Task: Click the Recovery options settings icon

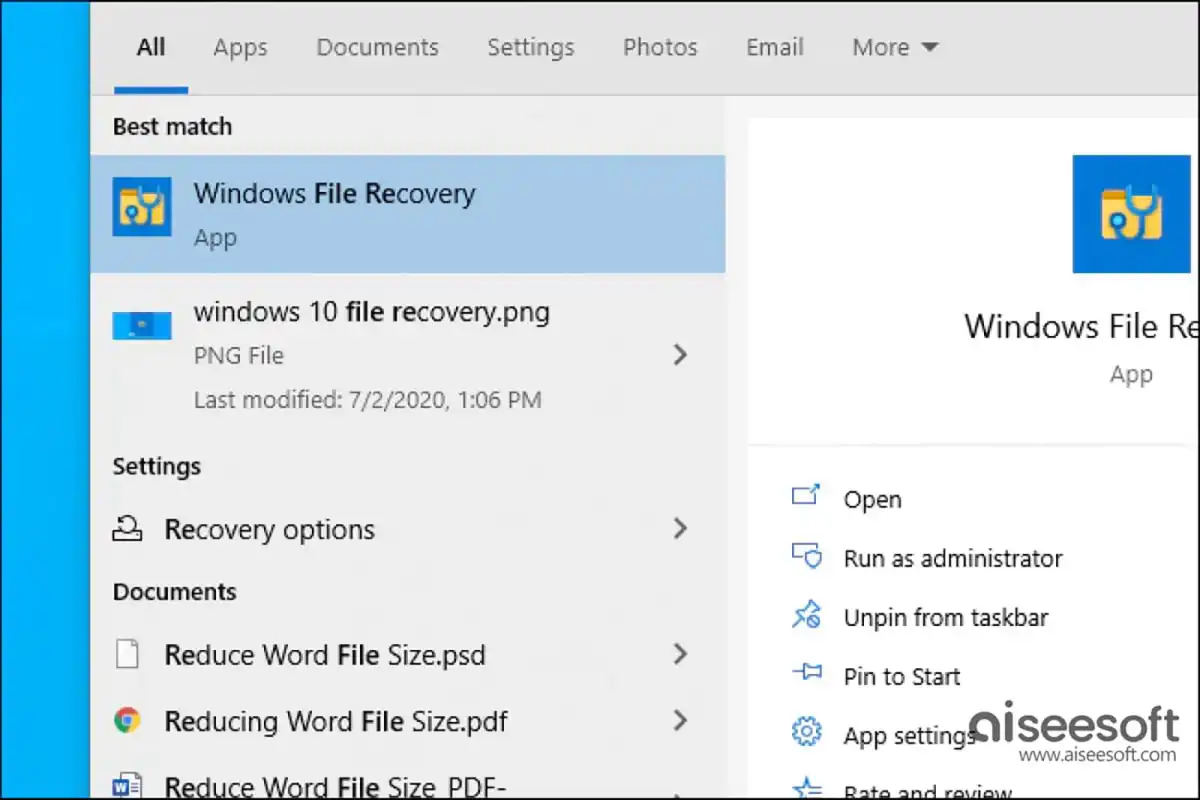Action: tap(127, 528)
